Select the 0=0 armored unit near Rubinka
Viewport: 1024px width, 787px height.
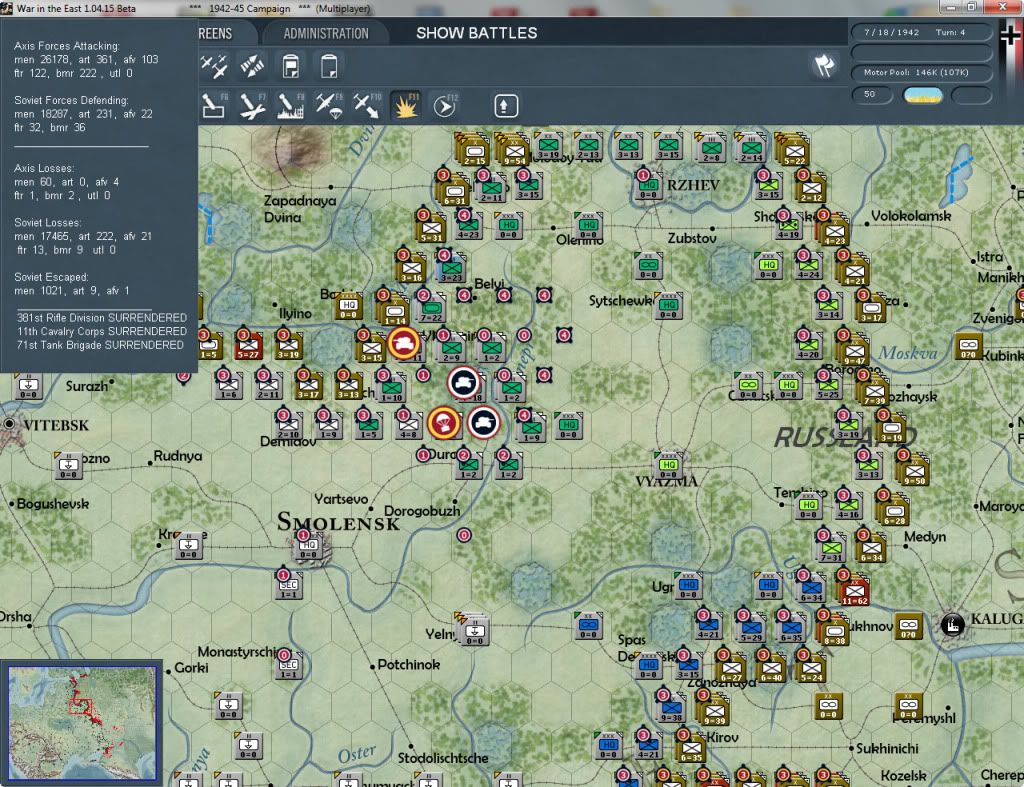tap(968, 346)
